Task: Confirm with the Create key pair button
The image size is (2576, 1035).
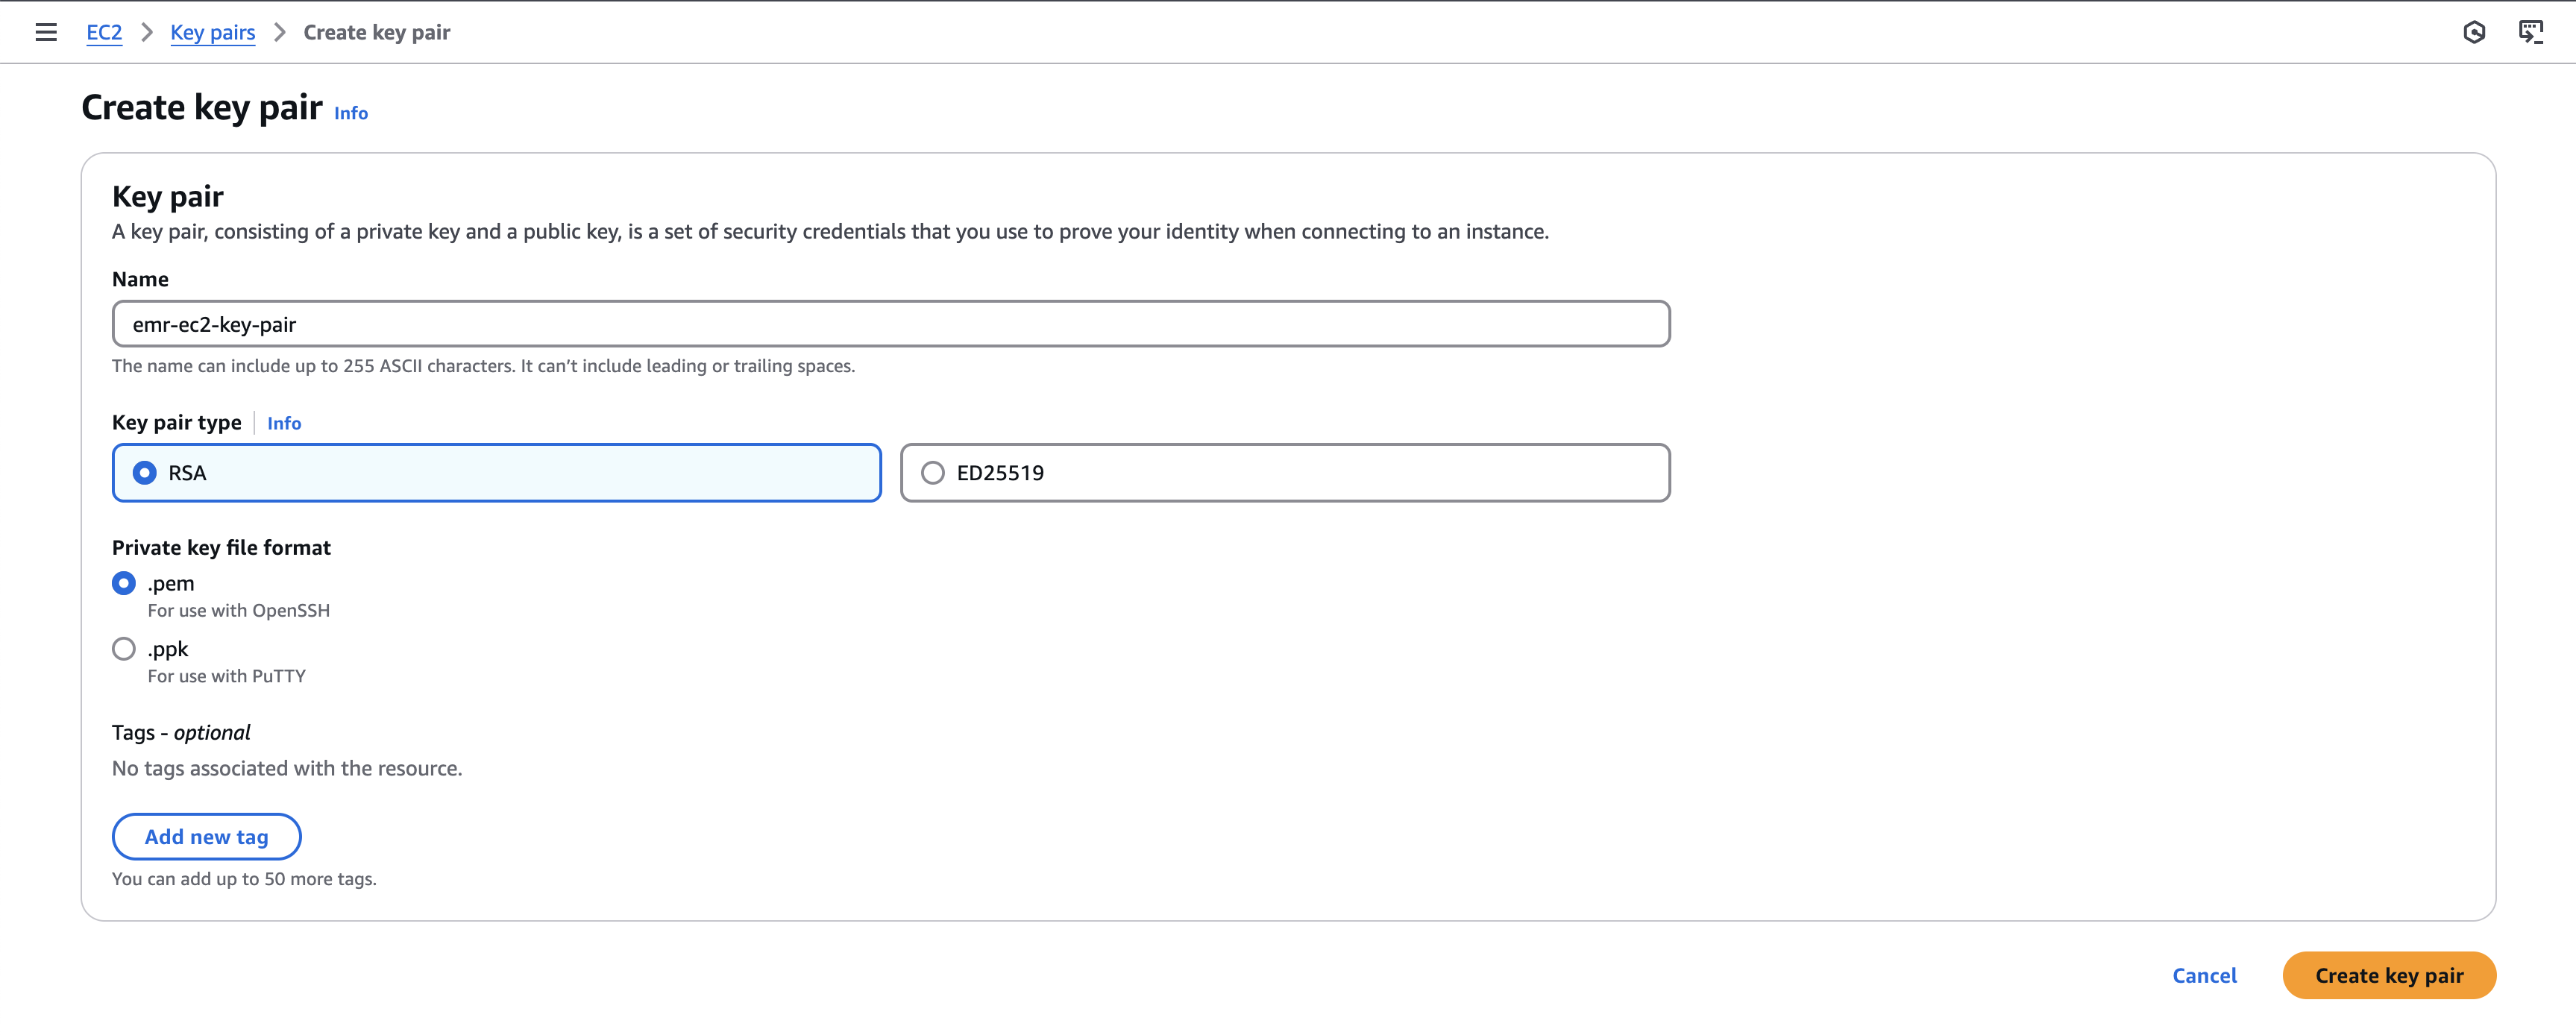Action: [x=2388, y=975]
